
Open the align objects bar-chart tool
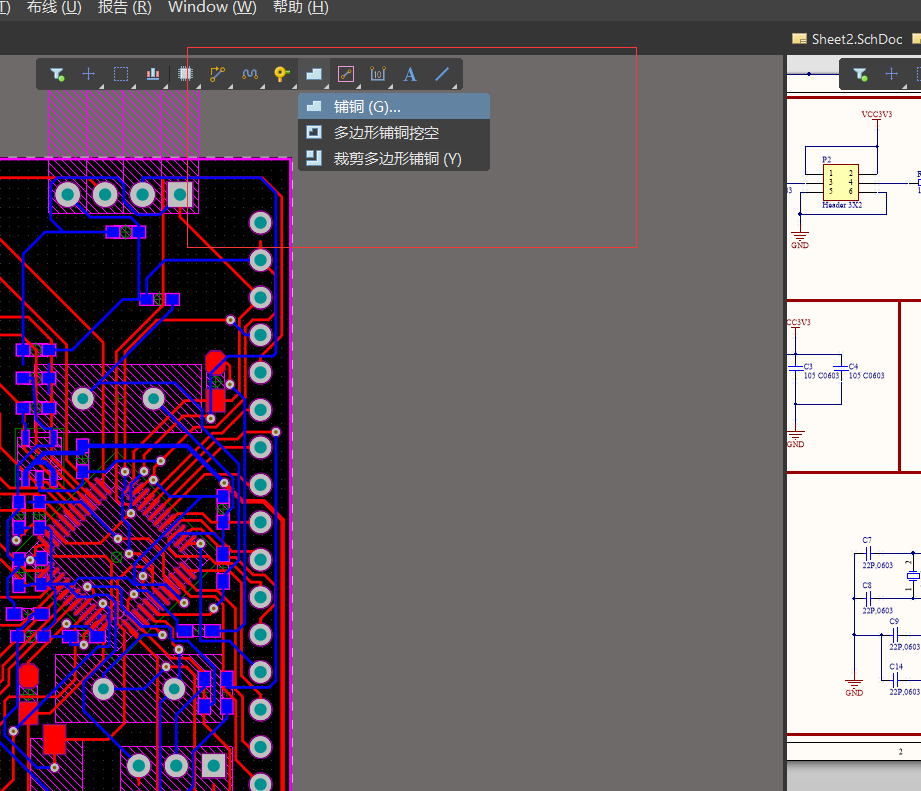153,74
